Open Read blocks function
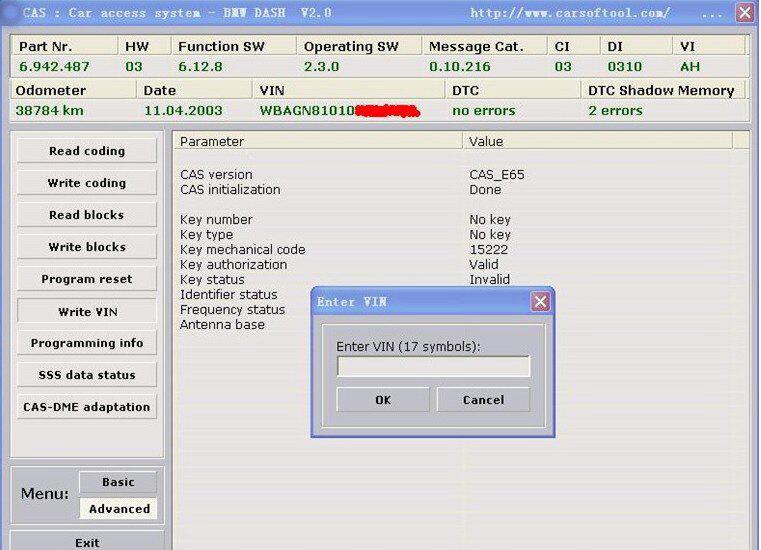The height and width of the screenshot is (550, 761). coord(87,215)
